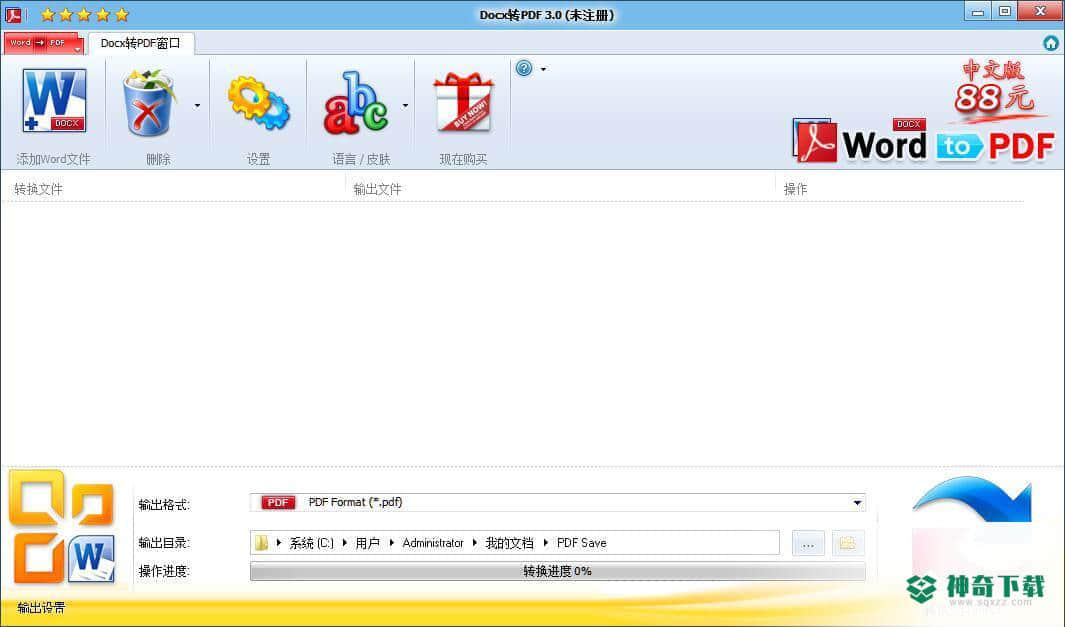Image resolution: width=1065 pixels, height=627 pixels.
Task: Click the 输出设置 label in status bar
Action: 41,608
